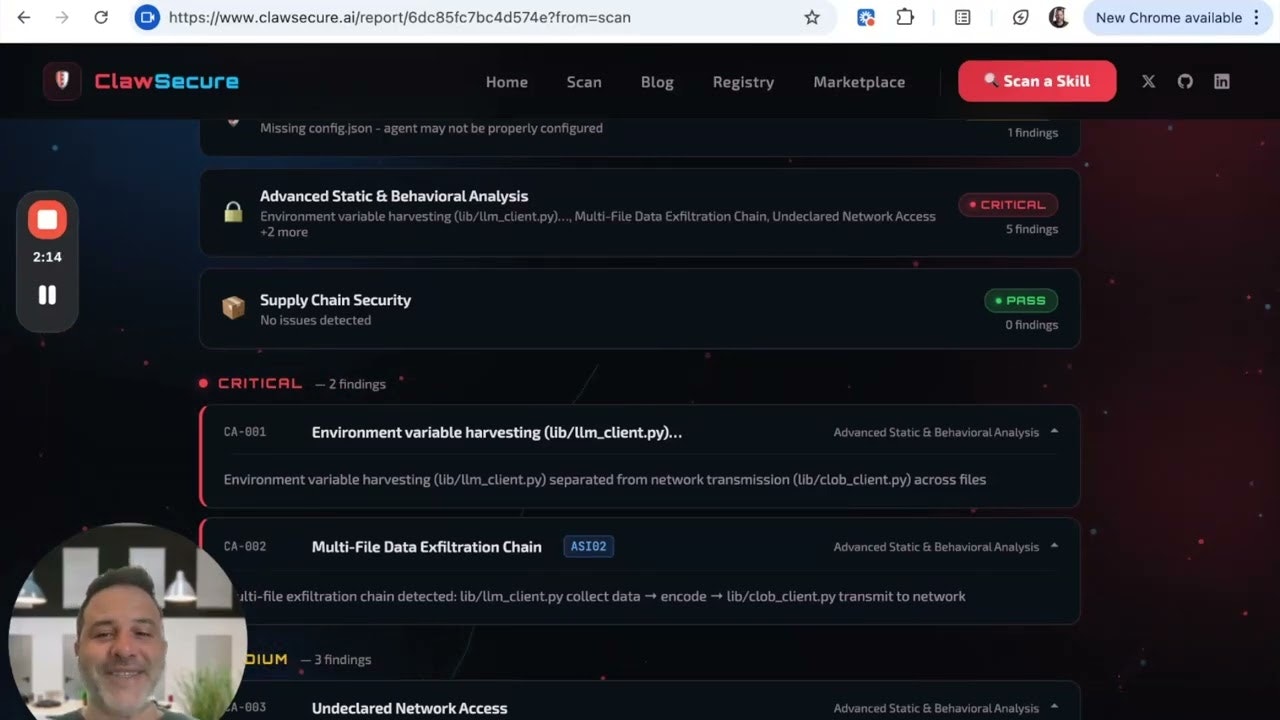This screenshot has width=1280, height=720.
Task: Stop the screen recording with the red square icon
Action: [x=47, y=219]
